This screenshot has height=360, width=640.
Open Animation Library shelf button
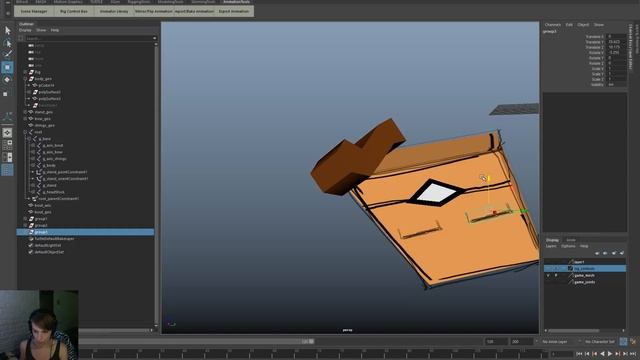[114, 11]
